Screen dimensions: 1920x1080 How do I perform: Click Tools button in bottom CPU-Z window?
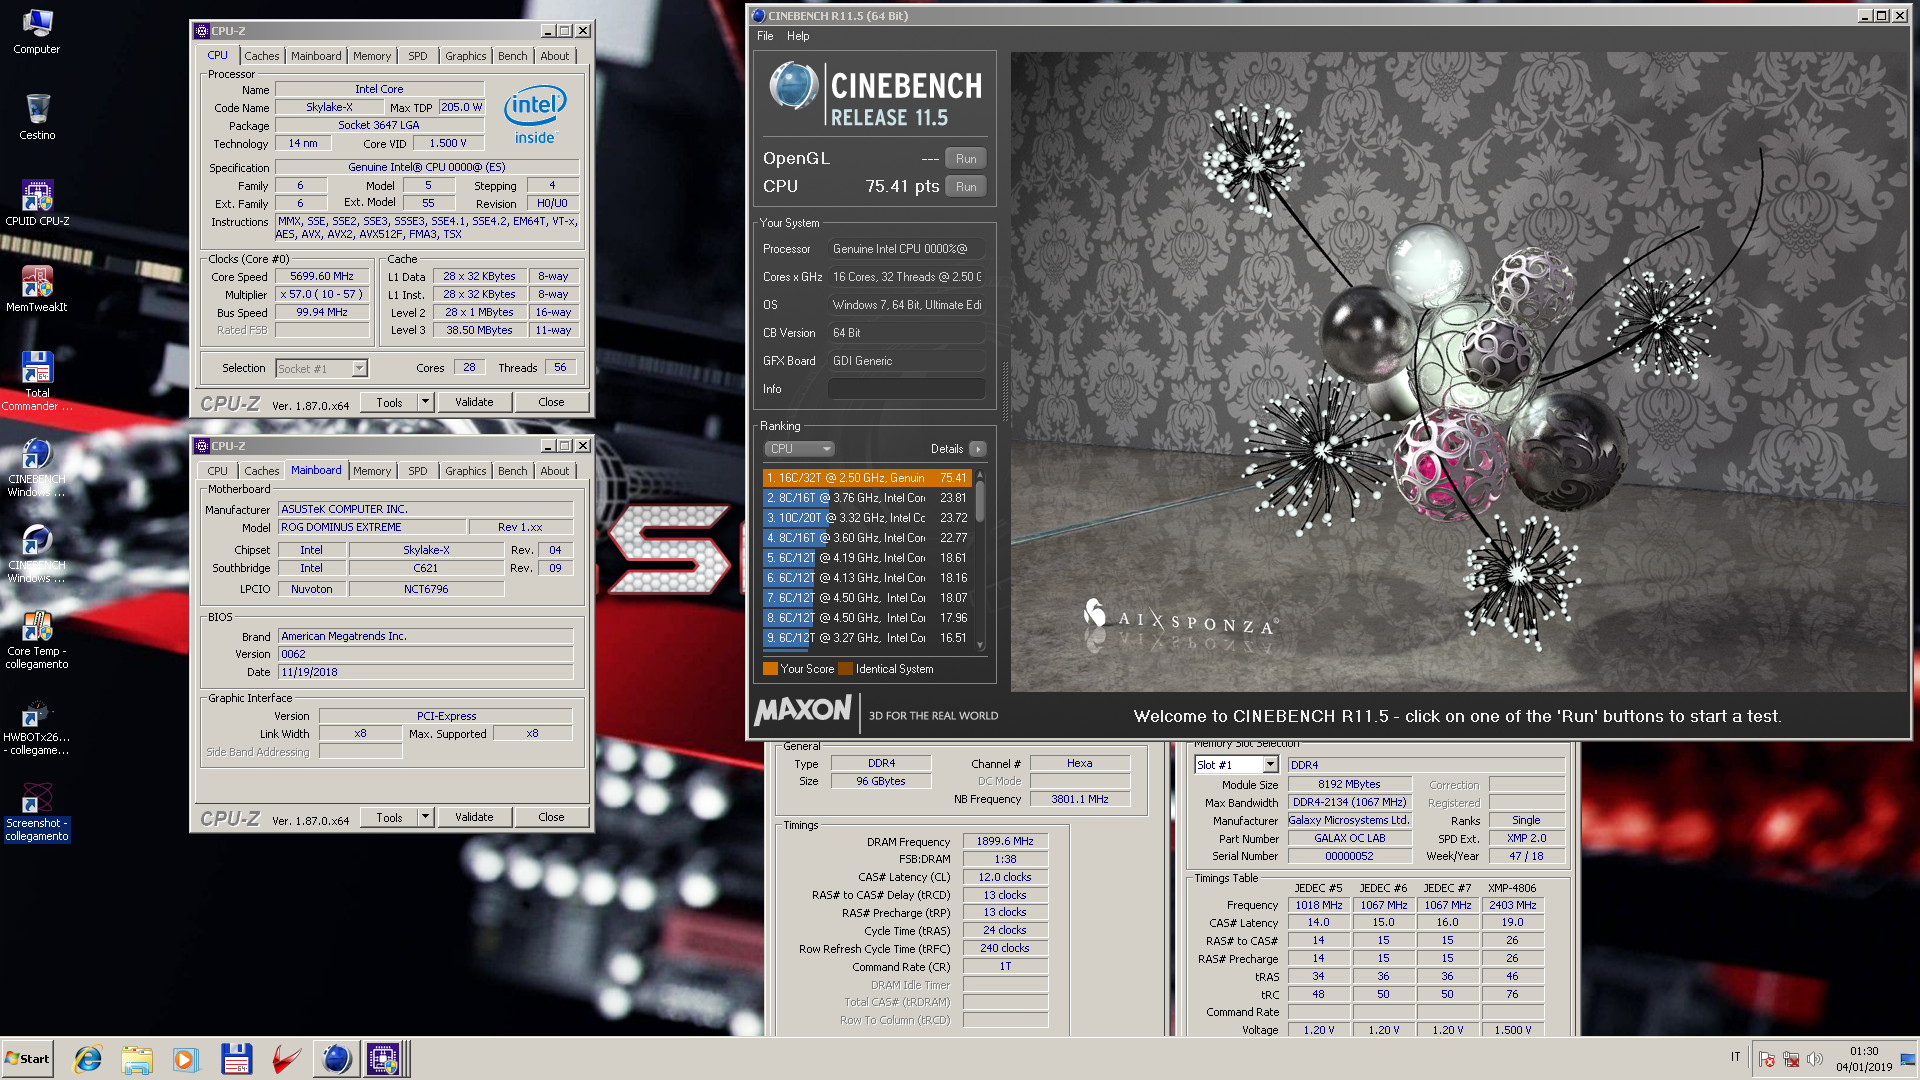389,817
